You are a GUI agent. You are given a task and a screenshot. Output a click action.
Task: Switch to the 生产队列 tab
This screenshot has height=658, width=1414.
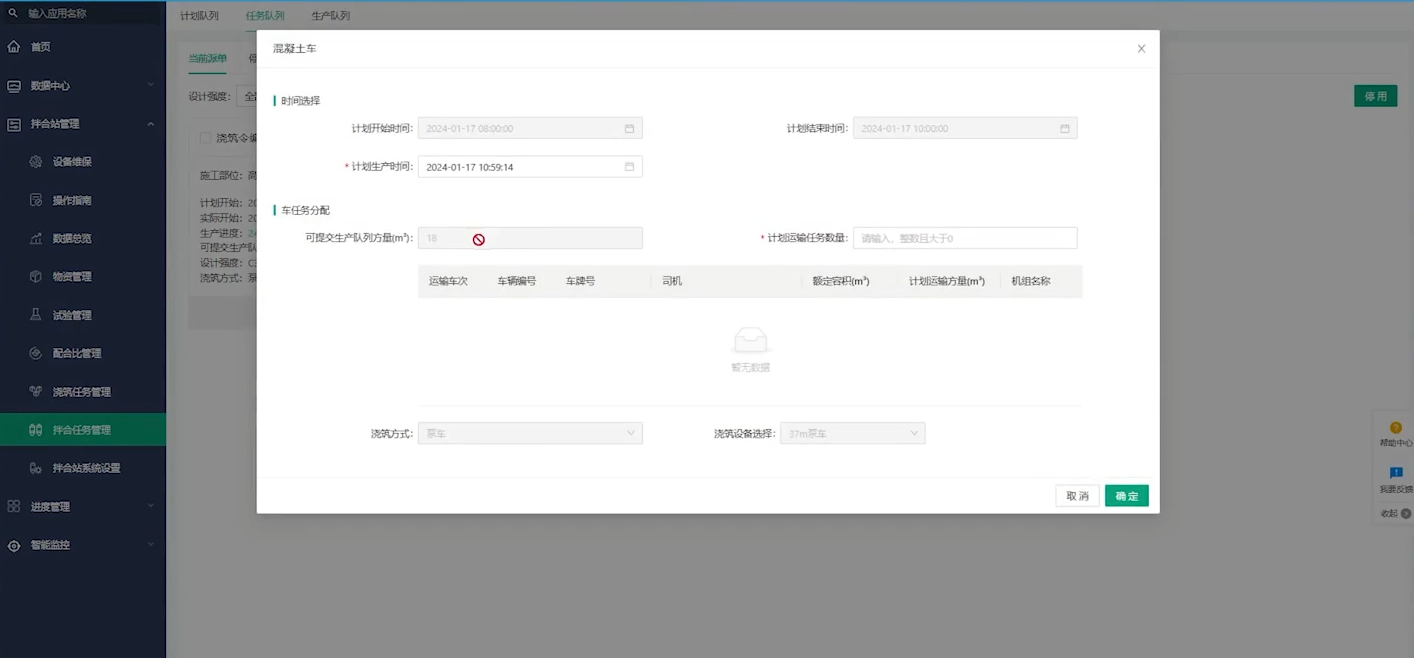[331, 16]
